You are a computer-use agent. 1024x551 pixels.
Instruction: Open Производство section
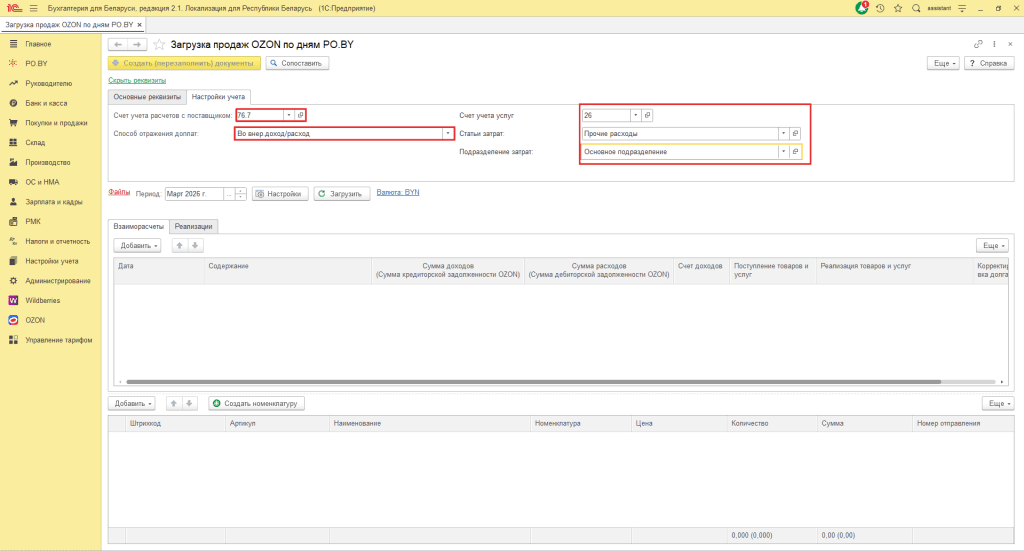click(48, 162)
